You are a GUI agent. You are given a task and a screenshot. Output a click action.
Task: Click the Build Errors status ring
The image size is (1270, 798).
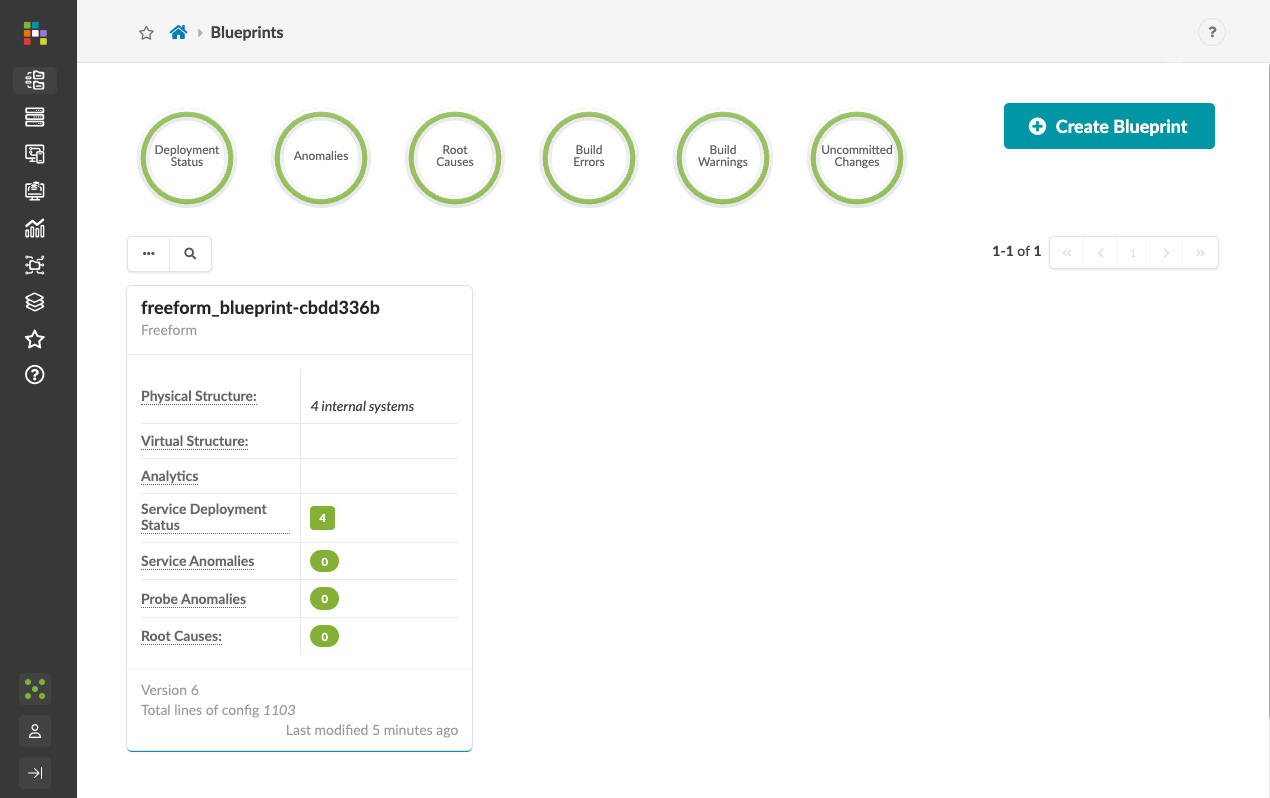coord(589,158)
